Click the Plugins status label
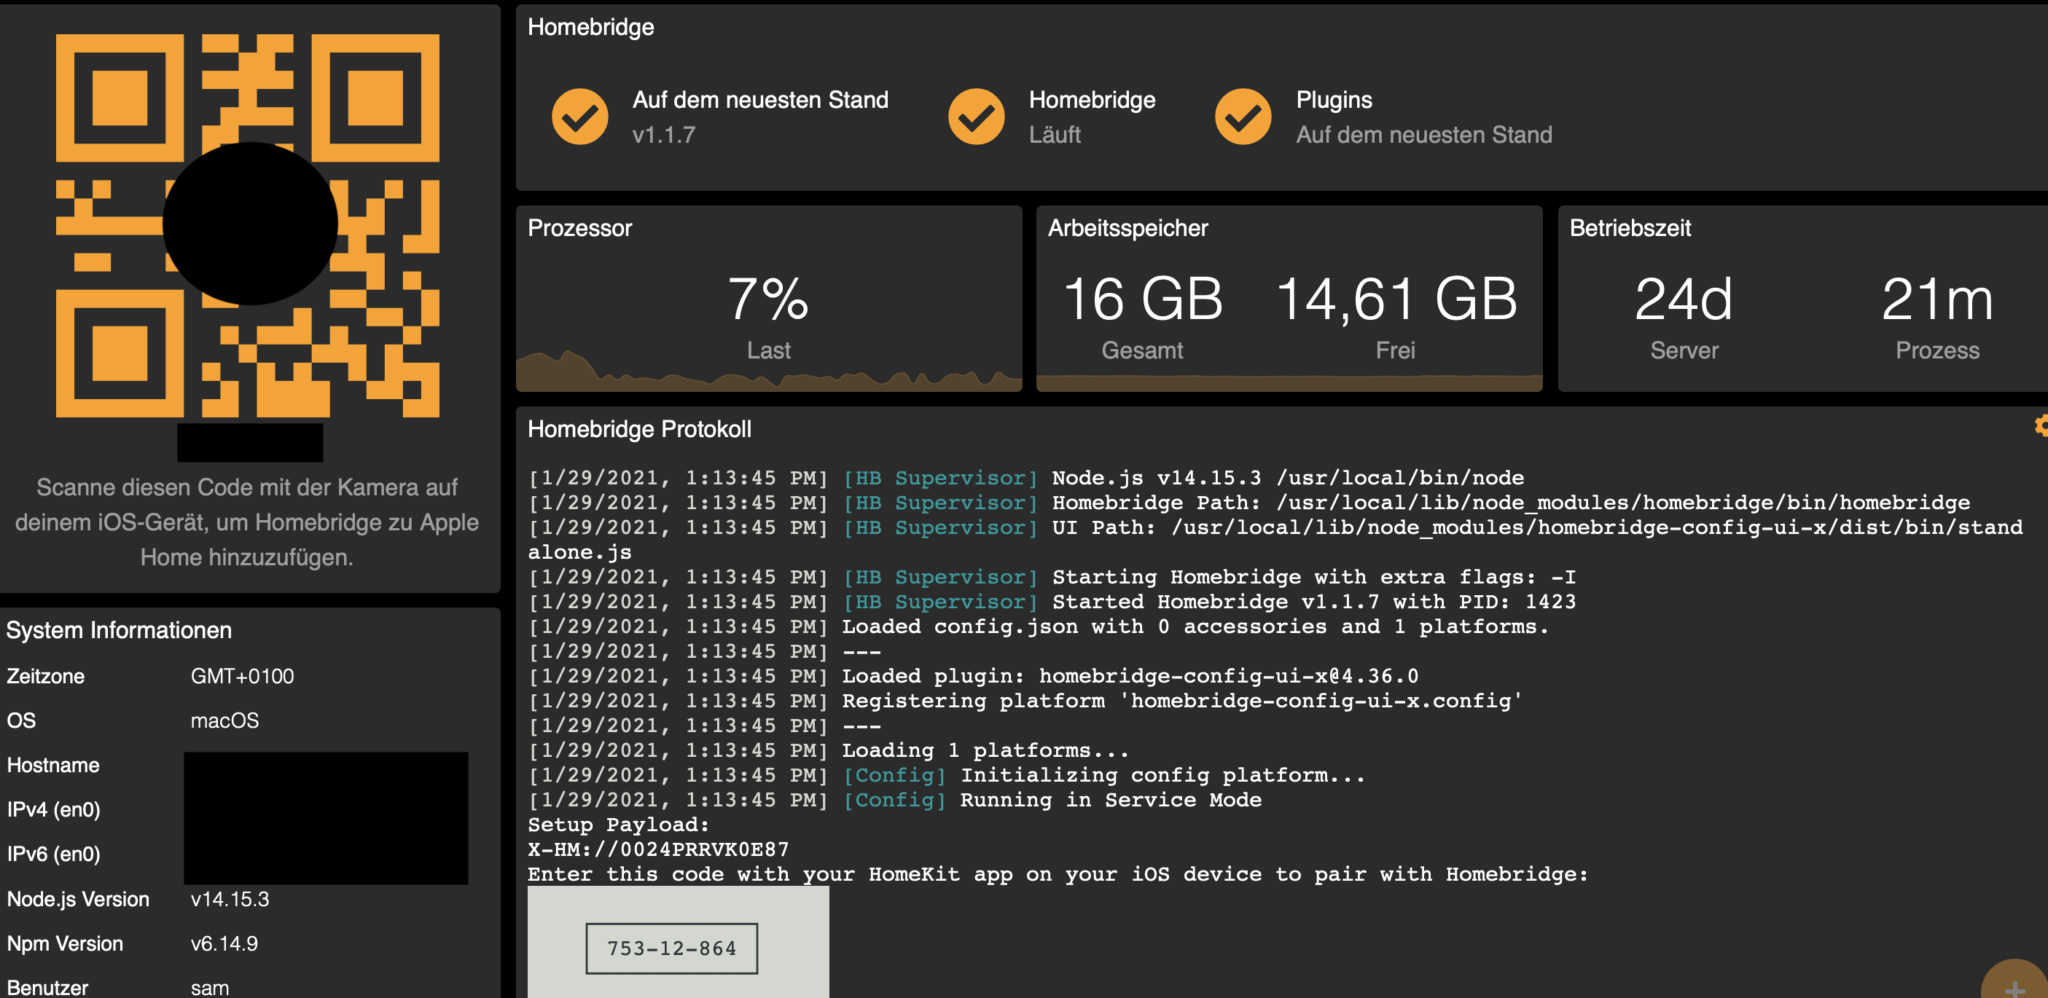This screenshot has height=998, width=2048. click(x=1334, y=100)
